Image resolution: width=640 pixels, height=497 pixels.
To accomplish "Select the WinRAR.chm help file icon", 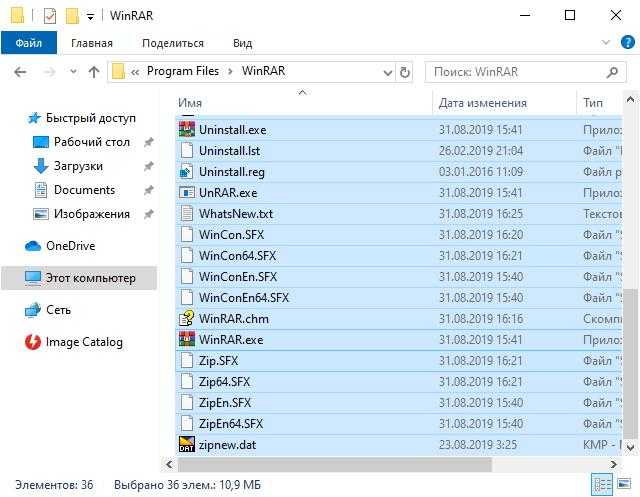I will 187,319.
